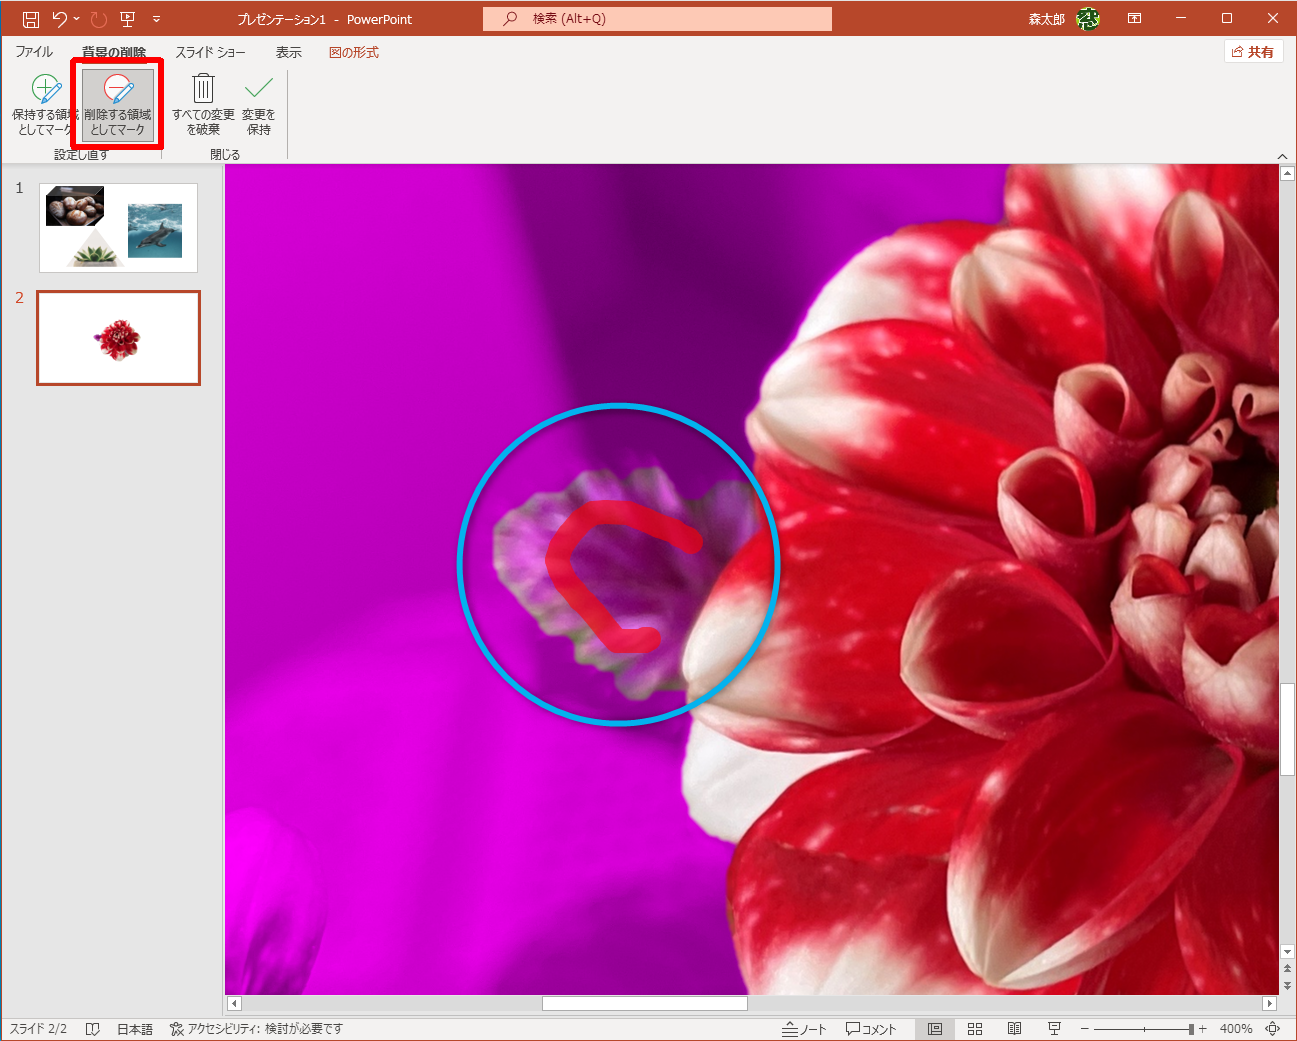Click 変更を保持 checkmark

point(259,105)
